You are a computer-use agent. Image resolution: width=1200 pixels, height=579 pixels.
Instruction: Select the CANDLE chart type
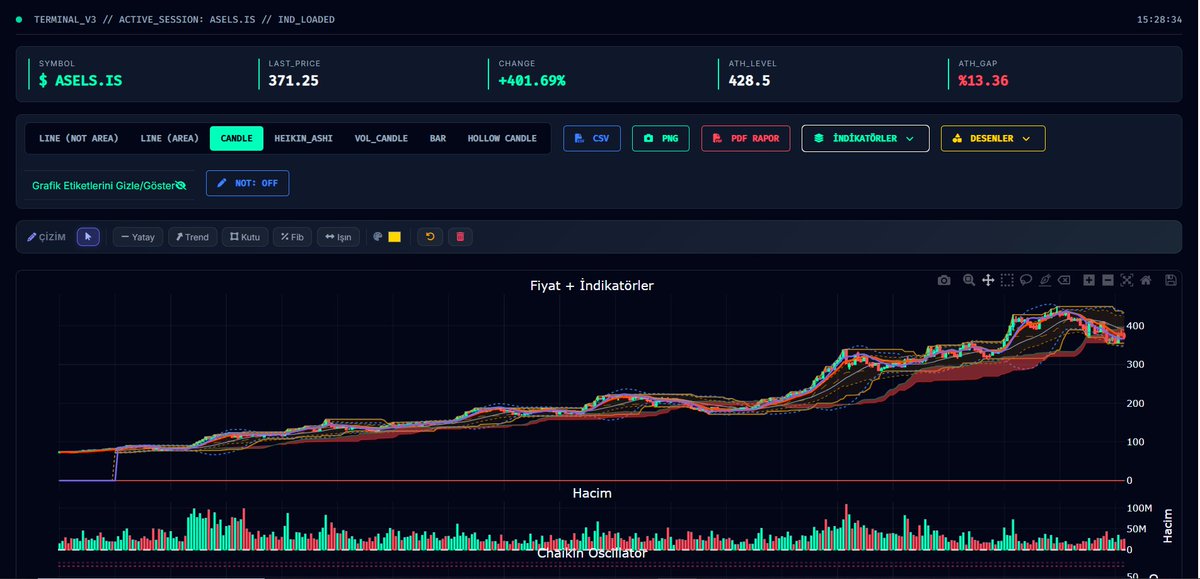(x=236, y=138)
